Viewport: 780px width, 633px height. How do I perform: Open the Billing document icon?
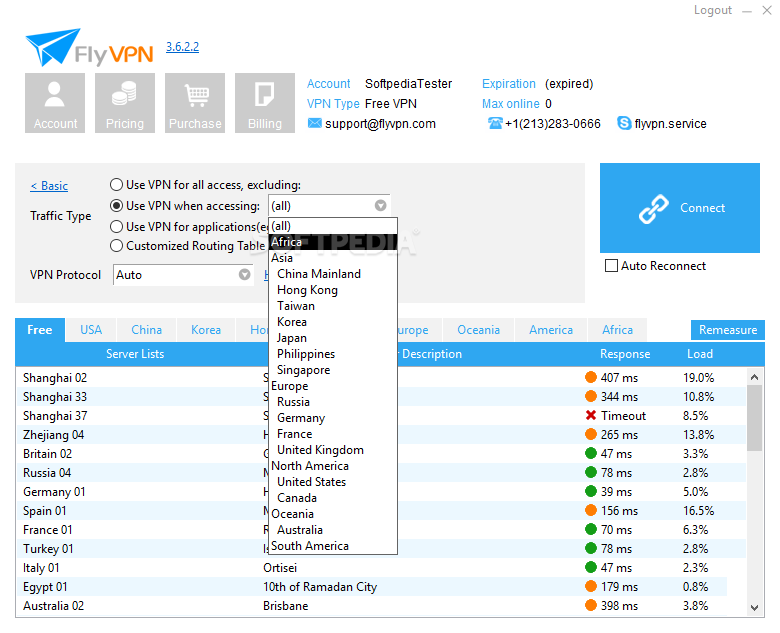point(265,103)
